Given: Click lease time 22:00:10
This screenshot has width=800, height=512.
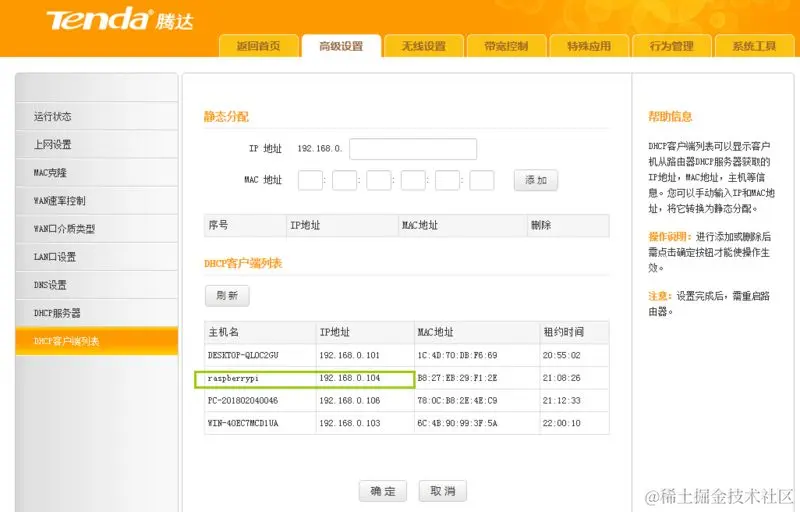Looking at the screenshot, I should coord(561,423).
